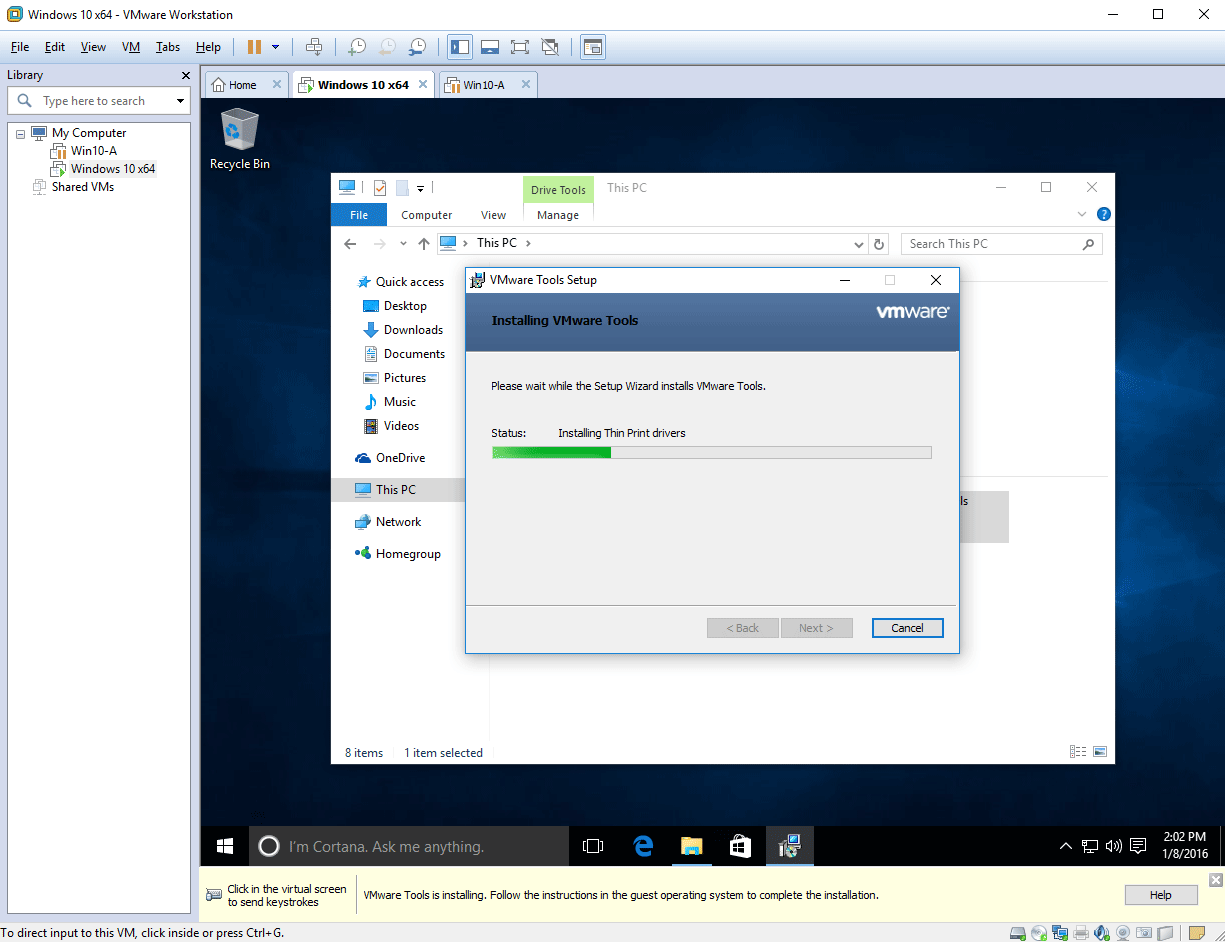Open the address bar history dropdown

[x=860, y=244]
